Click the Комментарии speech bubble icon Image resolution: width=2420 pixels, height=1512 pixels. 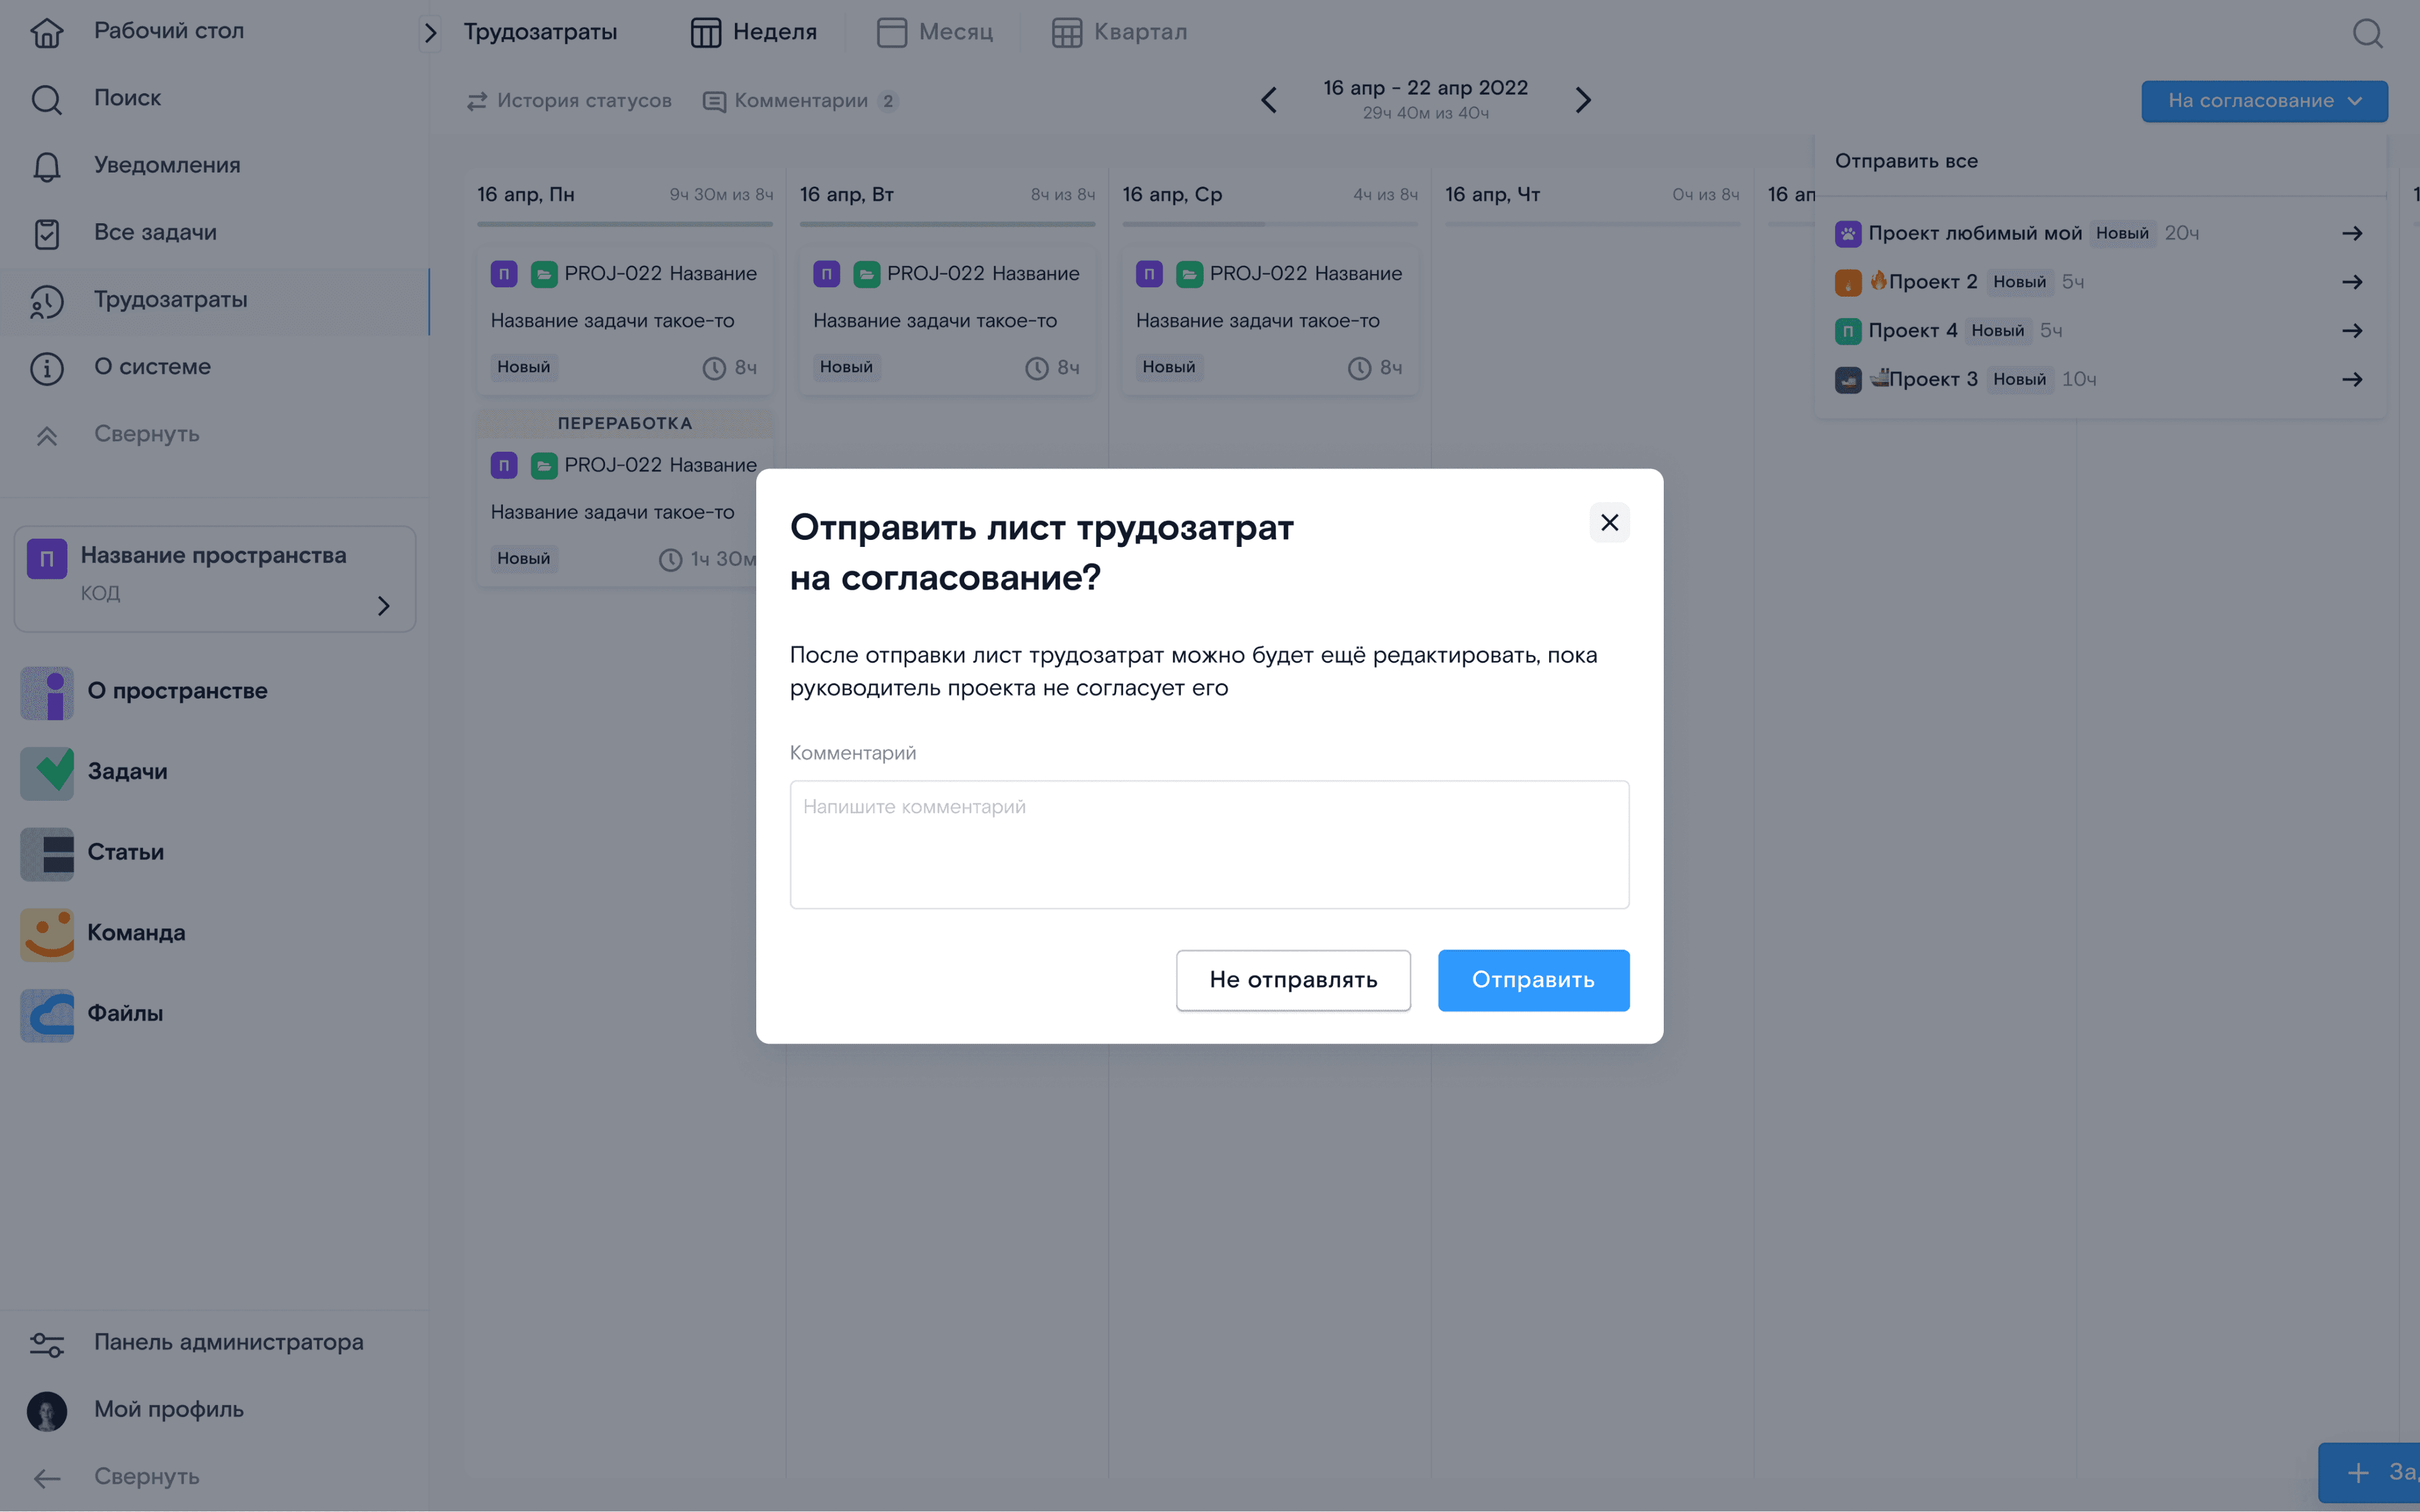point(714,101)
